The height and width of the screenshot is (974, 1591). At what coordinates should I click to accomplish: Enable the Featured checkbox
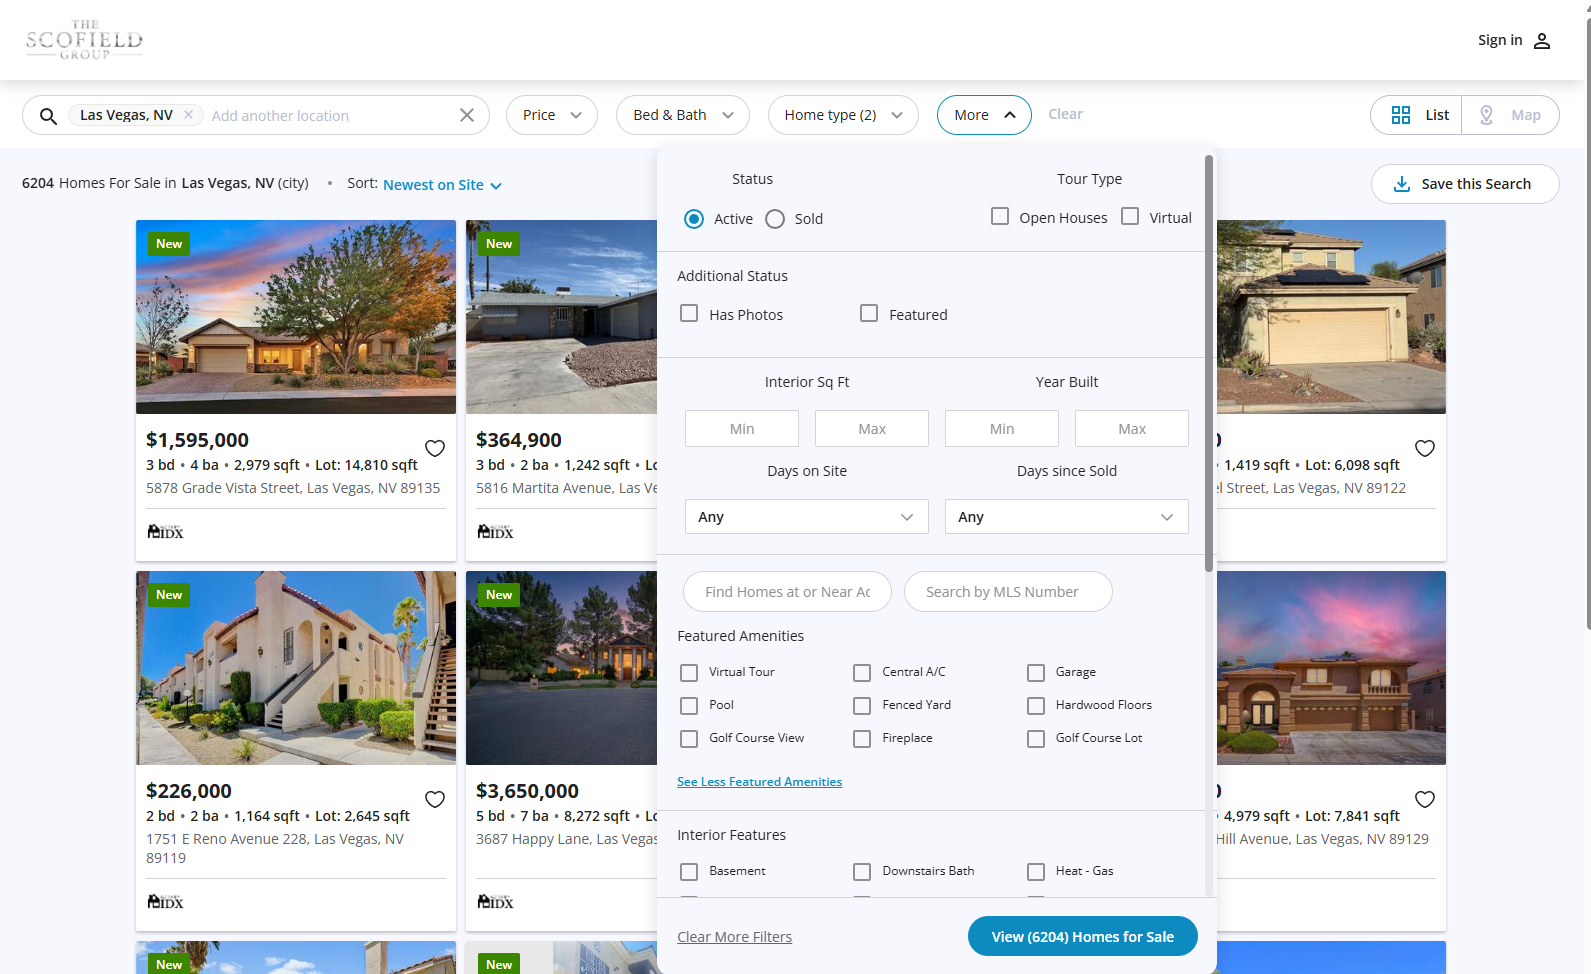click(x=869, y=313)
